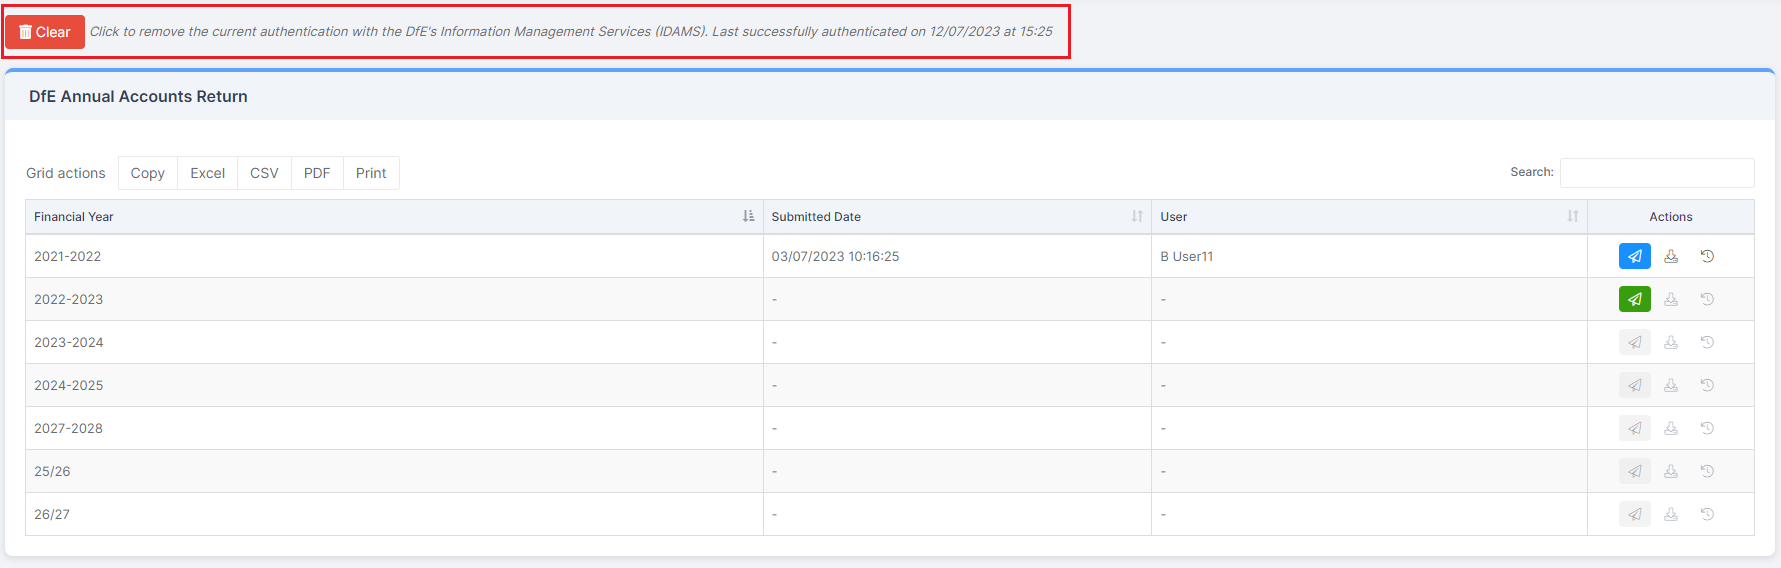The image size is (1781, 568).
Task: Select the 25/26 financial year cell
Action: point(394,471)
